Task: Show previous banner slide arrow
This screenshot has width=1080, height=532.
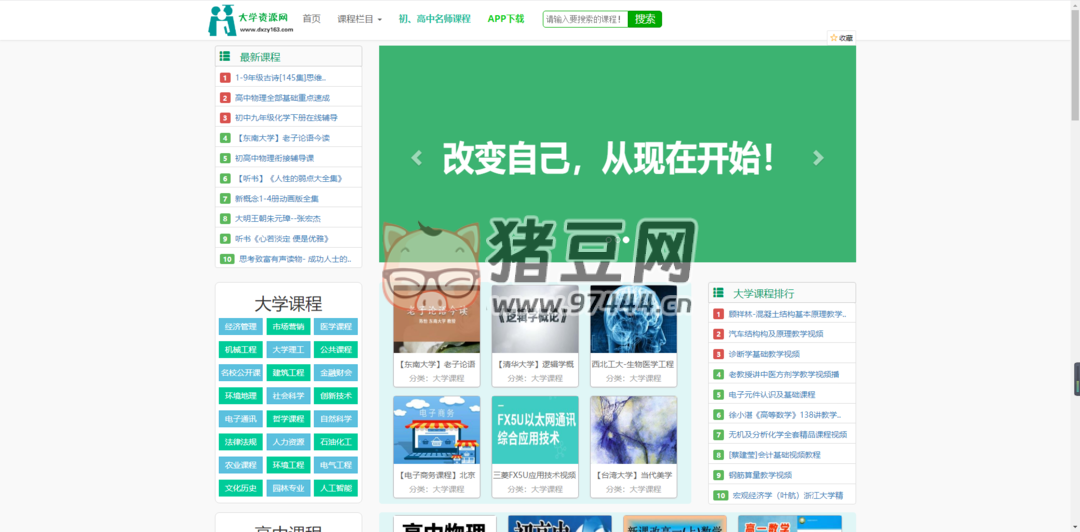Action: click(x=416, y=158)
